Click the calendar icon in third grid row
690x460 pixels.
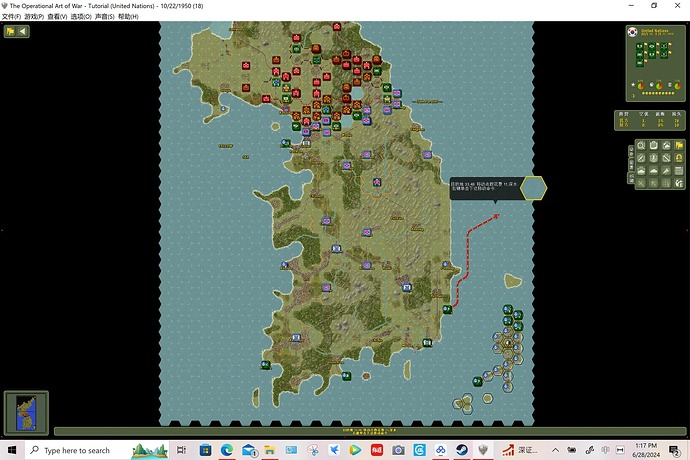coord(679,171)
